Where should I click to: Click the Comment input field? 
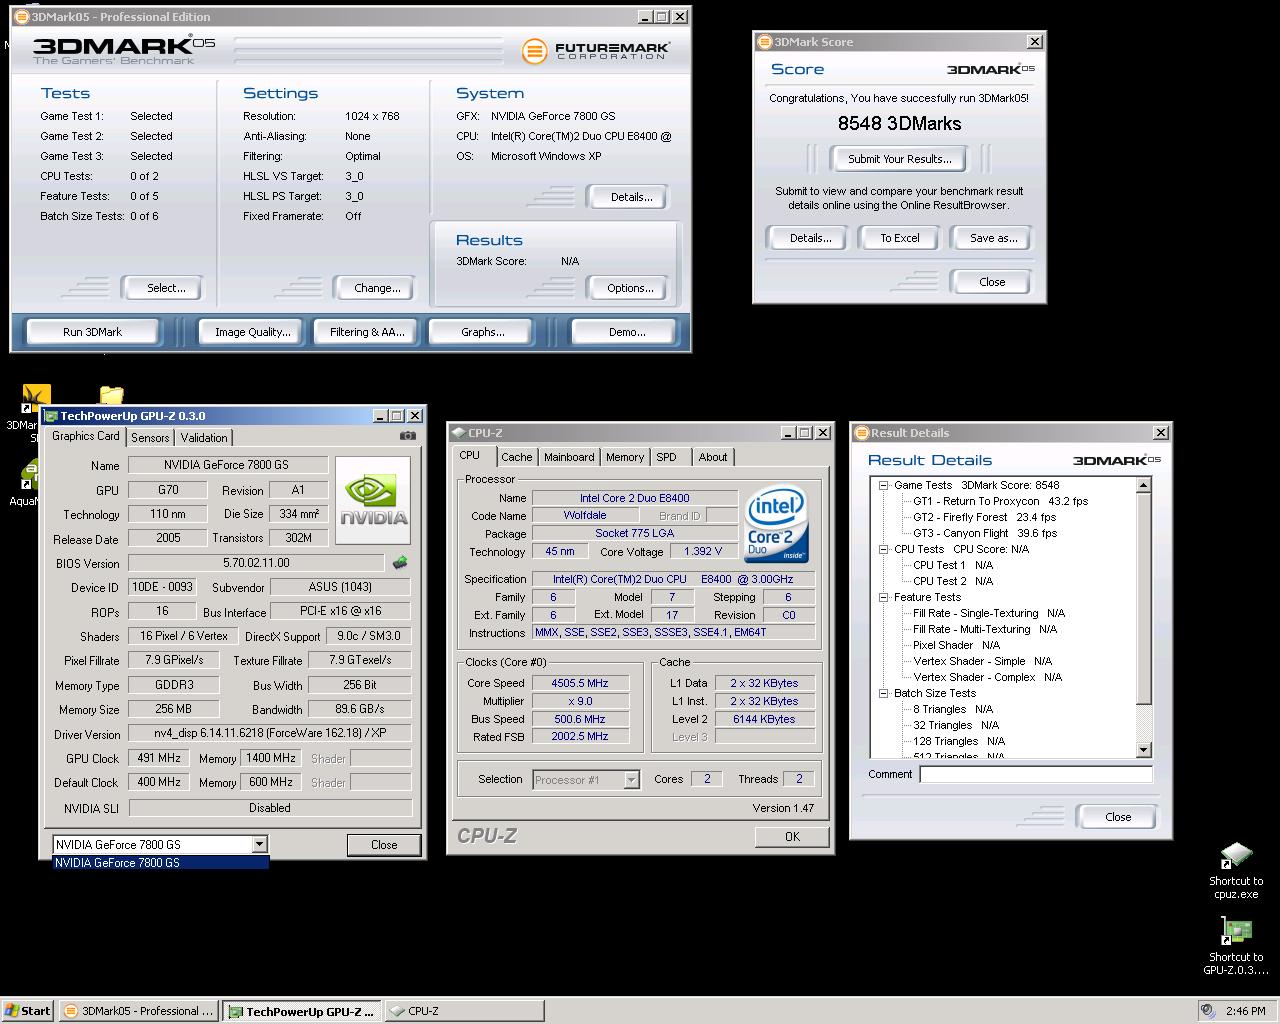tap(1036, 774)
